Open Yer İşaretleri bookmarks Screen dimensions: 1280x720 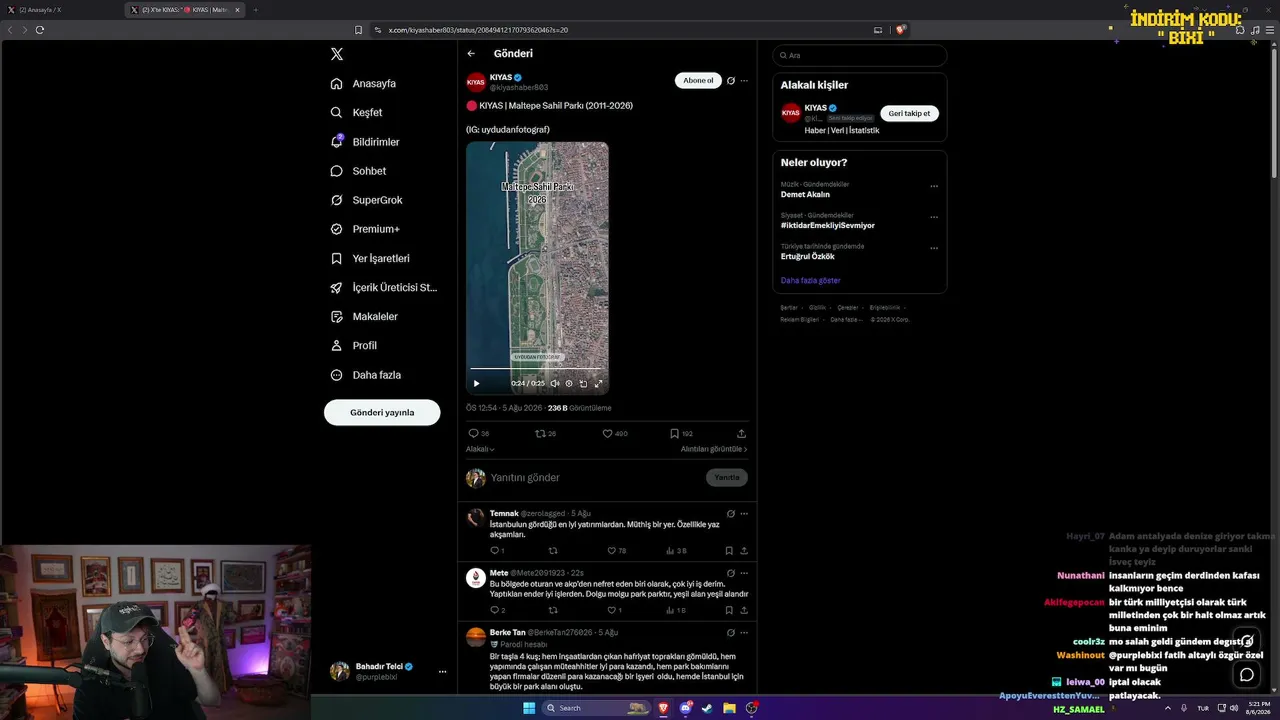(370, 258)
